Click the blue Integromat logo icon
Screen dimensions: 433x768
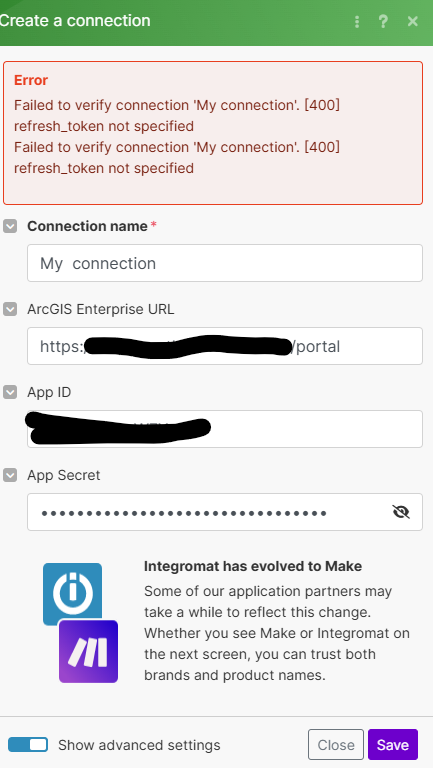72,593
